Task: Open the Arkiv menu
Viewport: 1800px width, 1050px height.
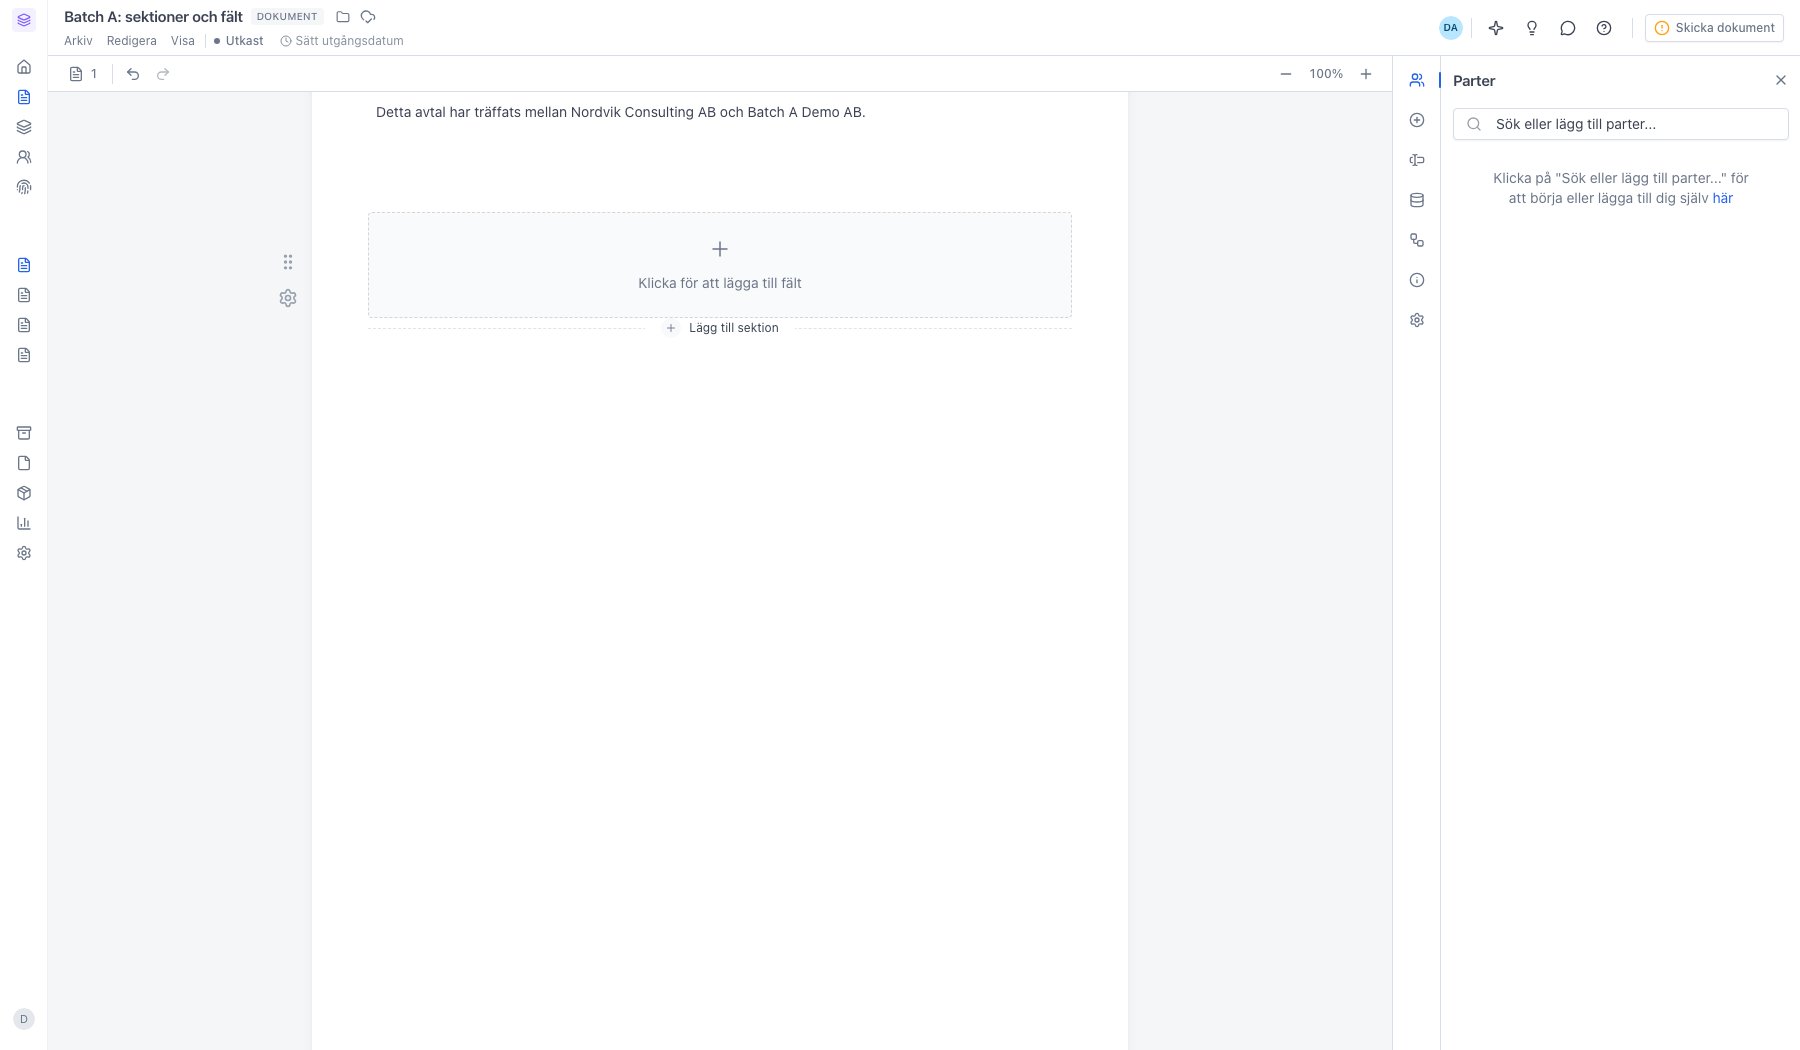Action: coord(78,41)
